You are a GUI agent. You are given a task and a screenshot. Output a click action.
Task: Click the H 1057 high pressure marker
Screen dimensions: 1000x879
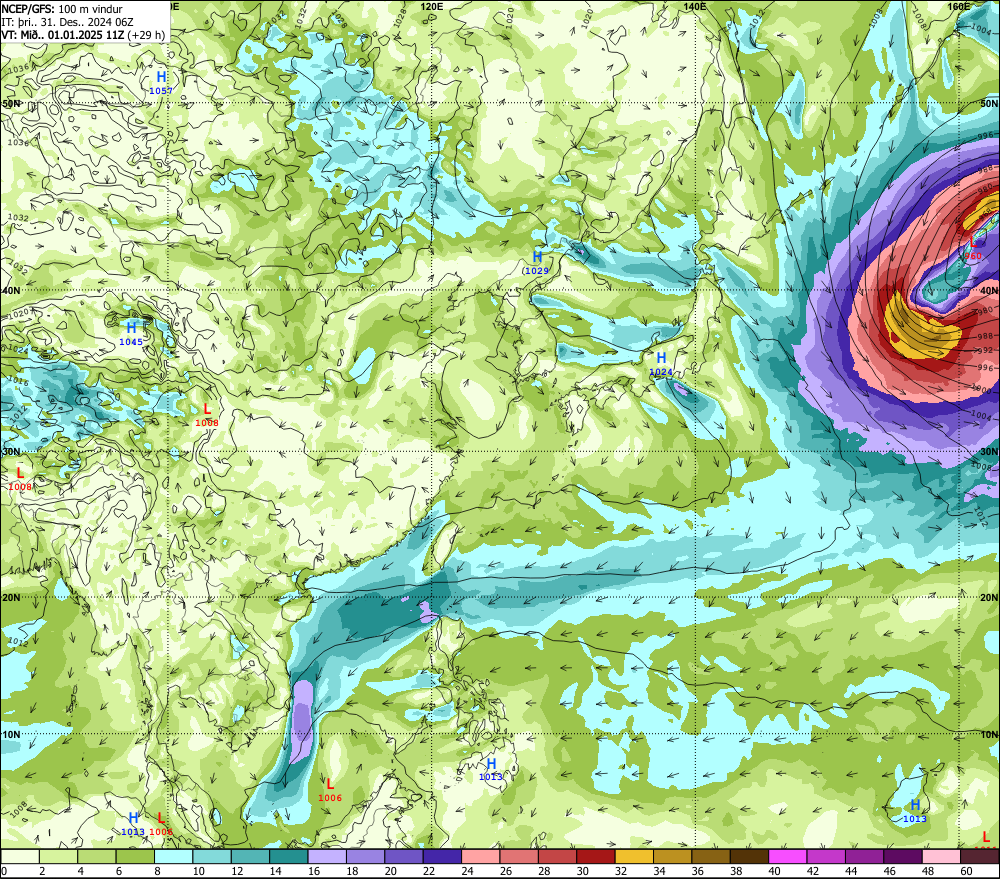click(161, 83)
